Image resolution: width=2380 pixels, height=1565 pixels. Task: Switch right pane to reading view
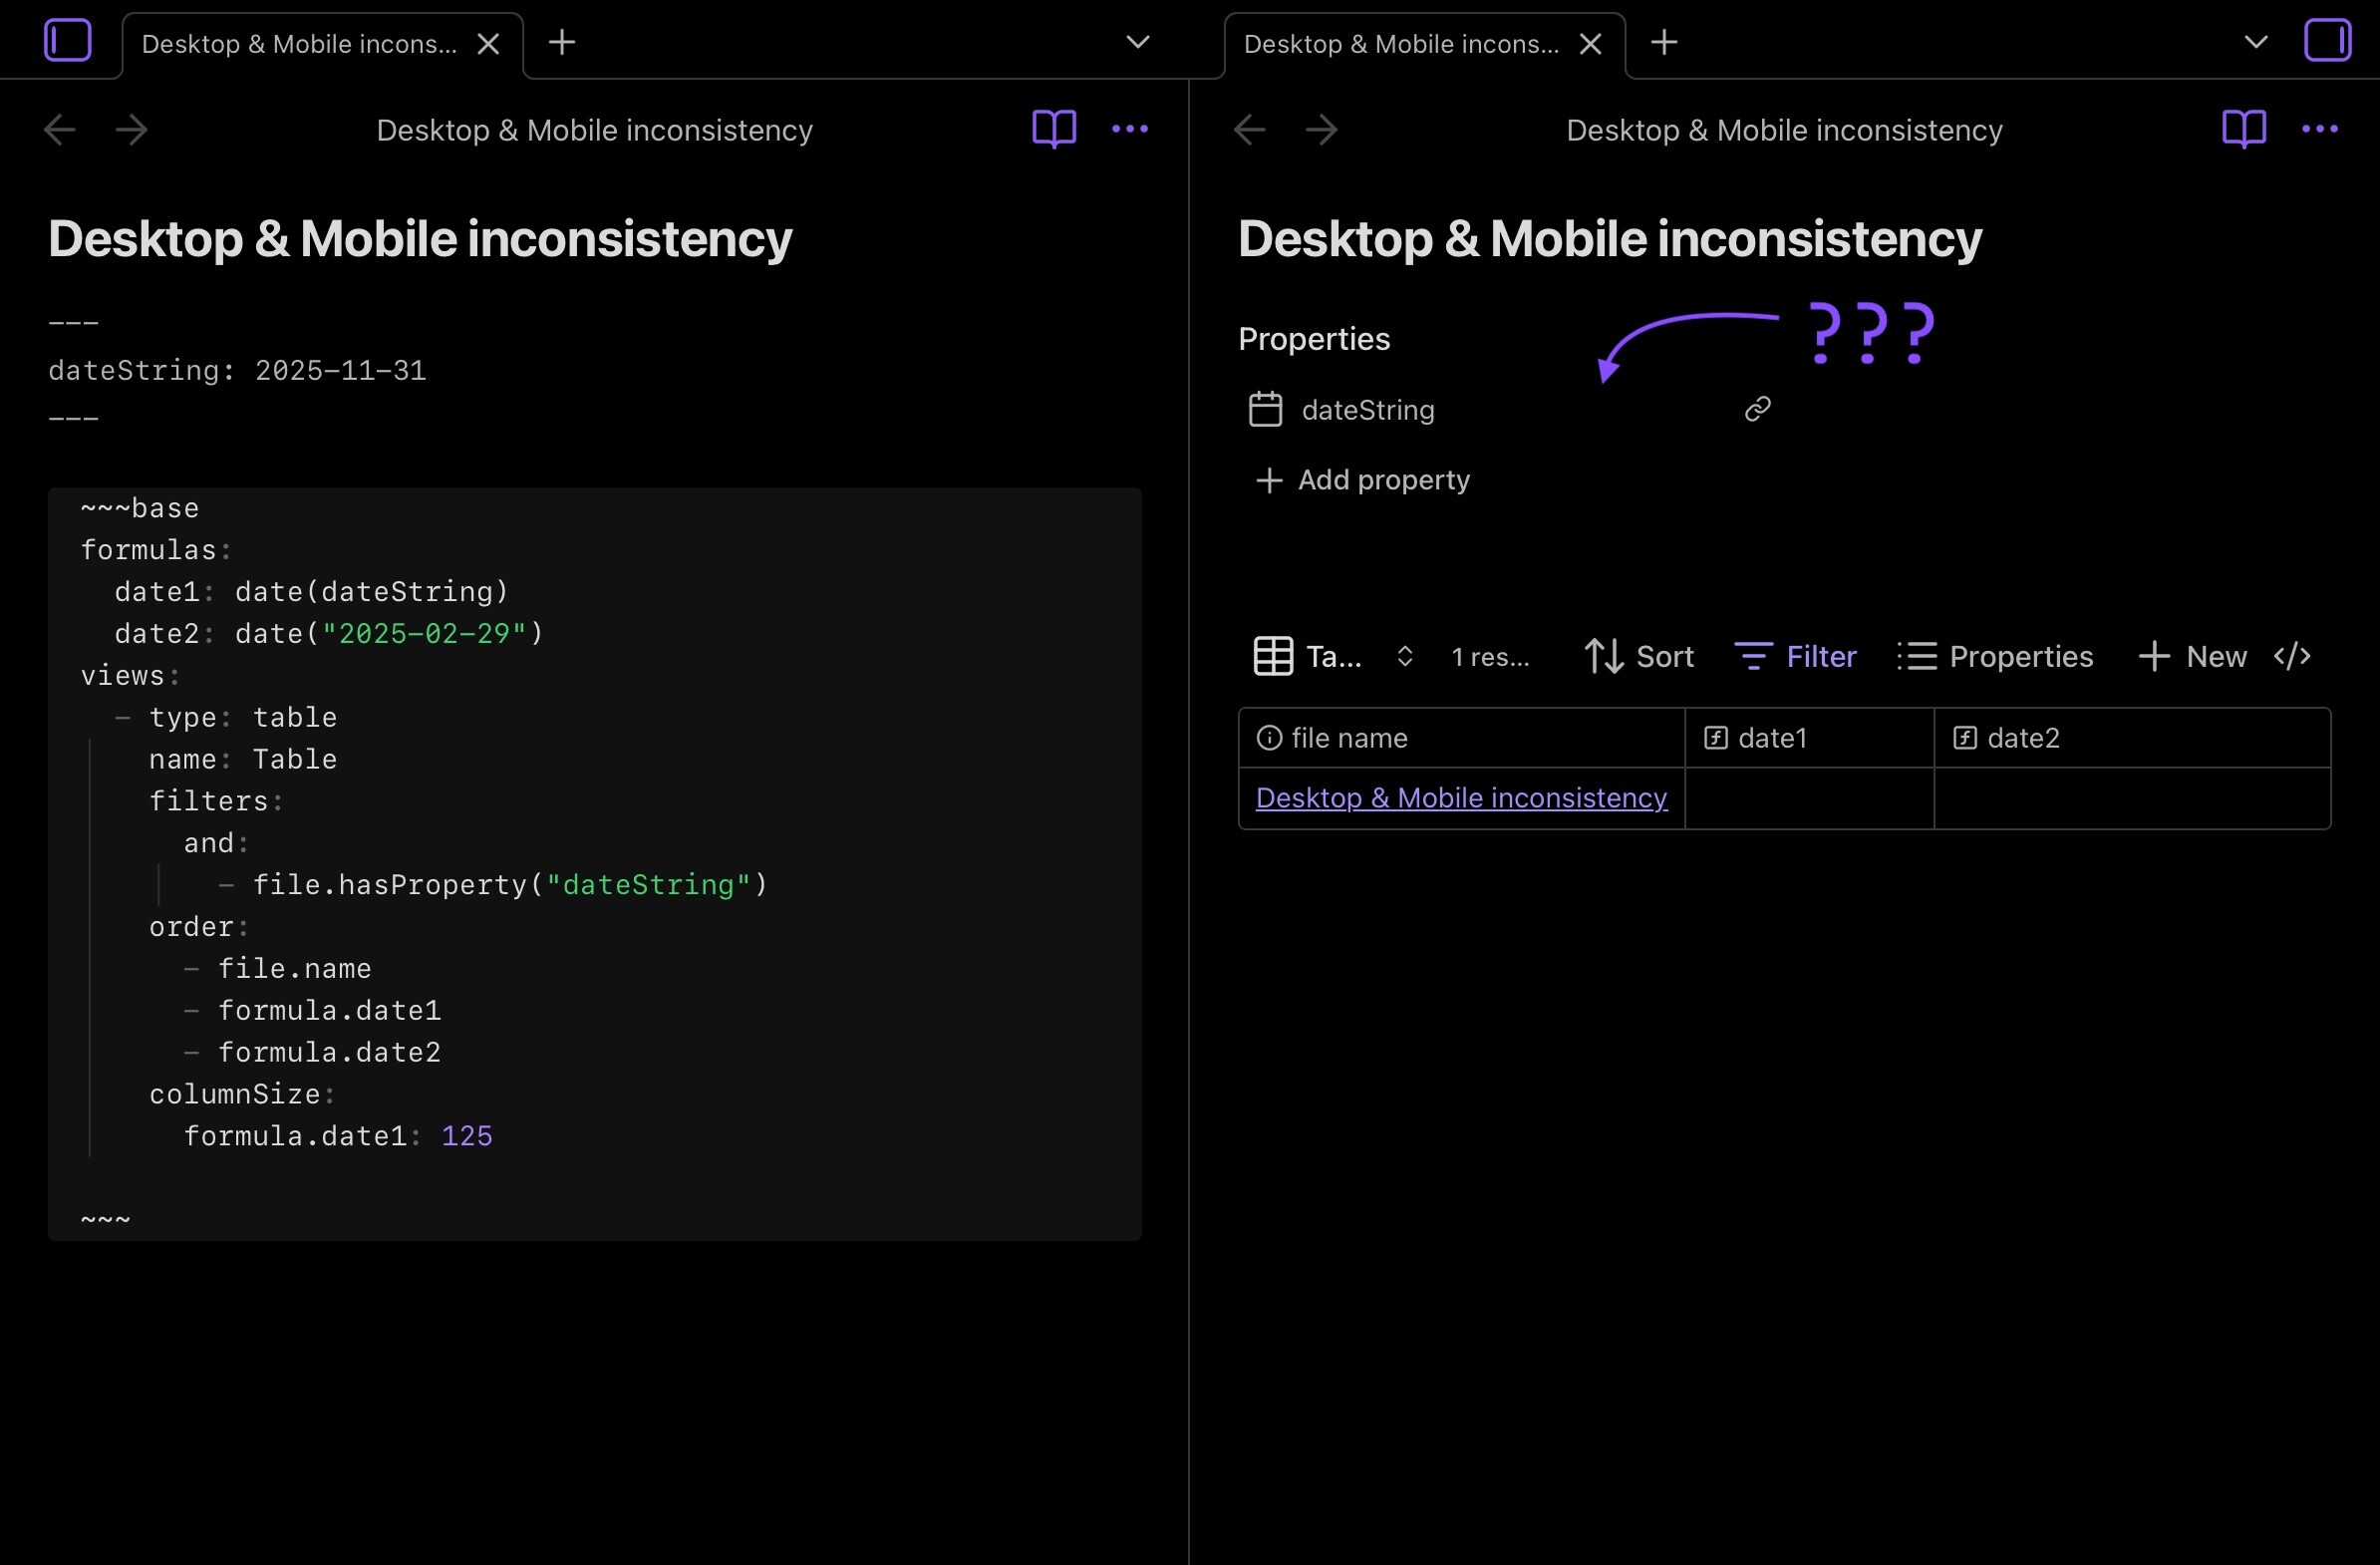pos(2243,129)
